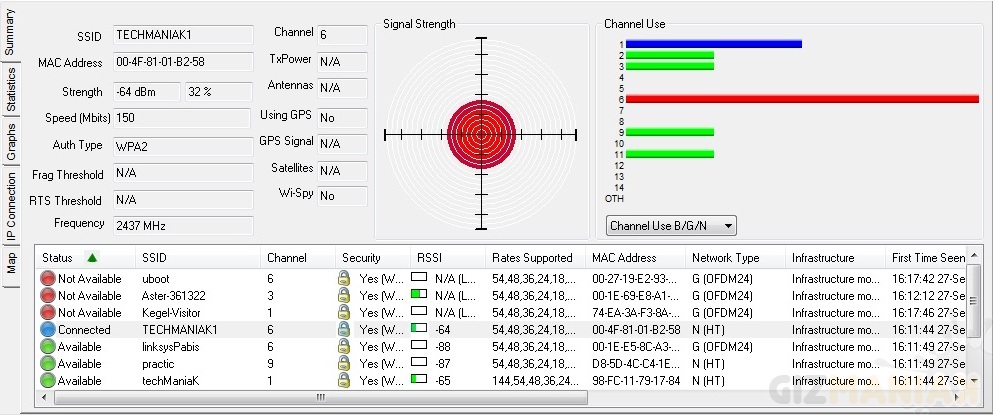993x415 pixels.
Task: Click the RSSI signal bar icon for techManiaK
Action: (419, 380)
